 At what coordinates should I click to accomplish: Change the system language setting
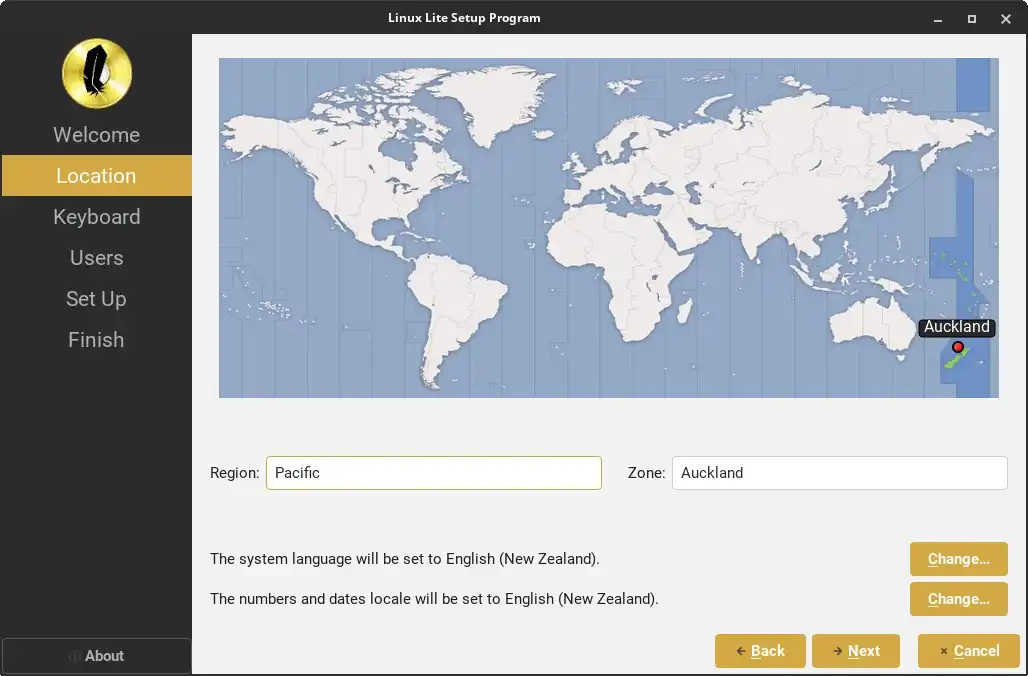(x=959, y=559)
